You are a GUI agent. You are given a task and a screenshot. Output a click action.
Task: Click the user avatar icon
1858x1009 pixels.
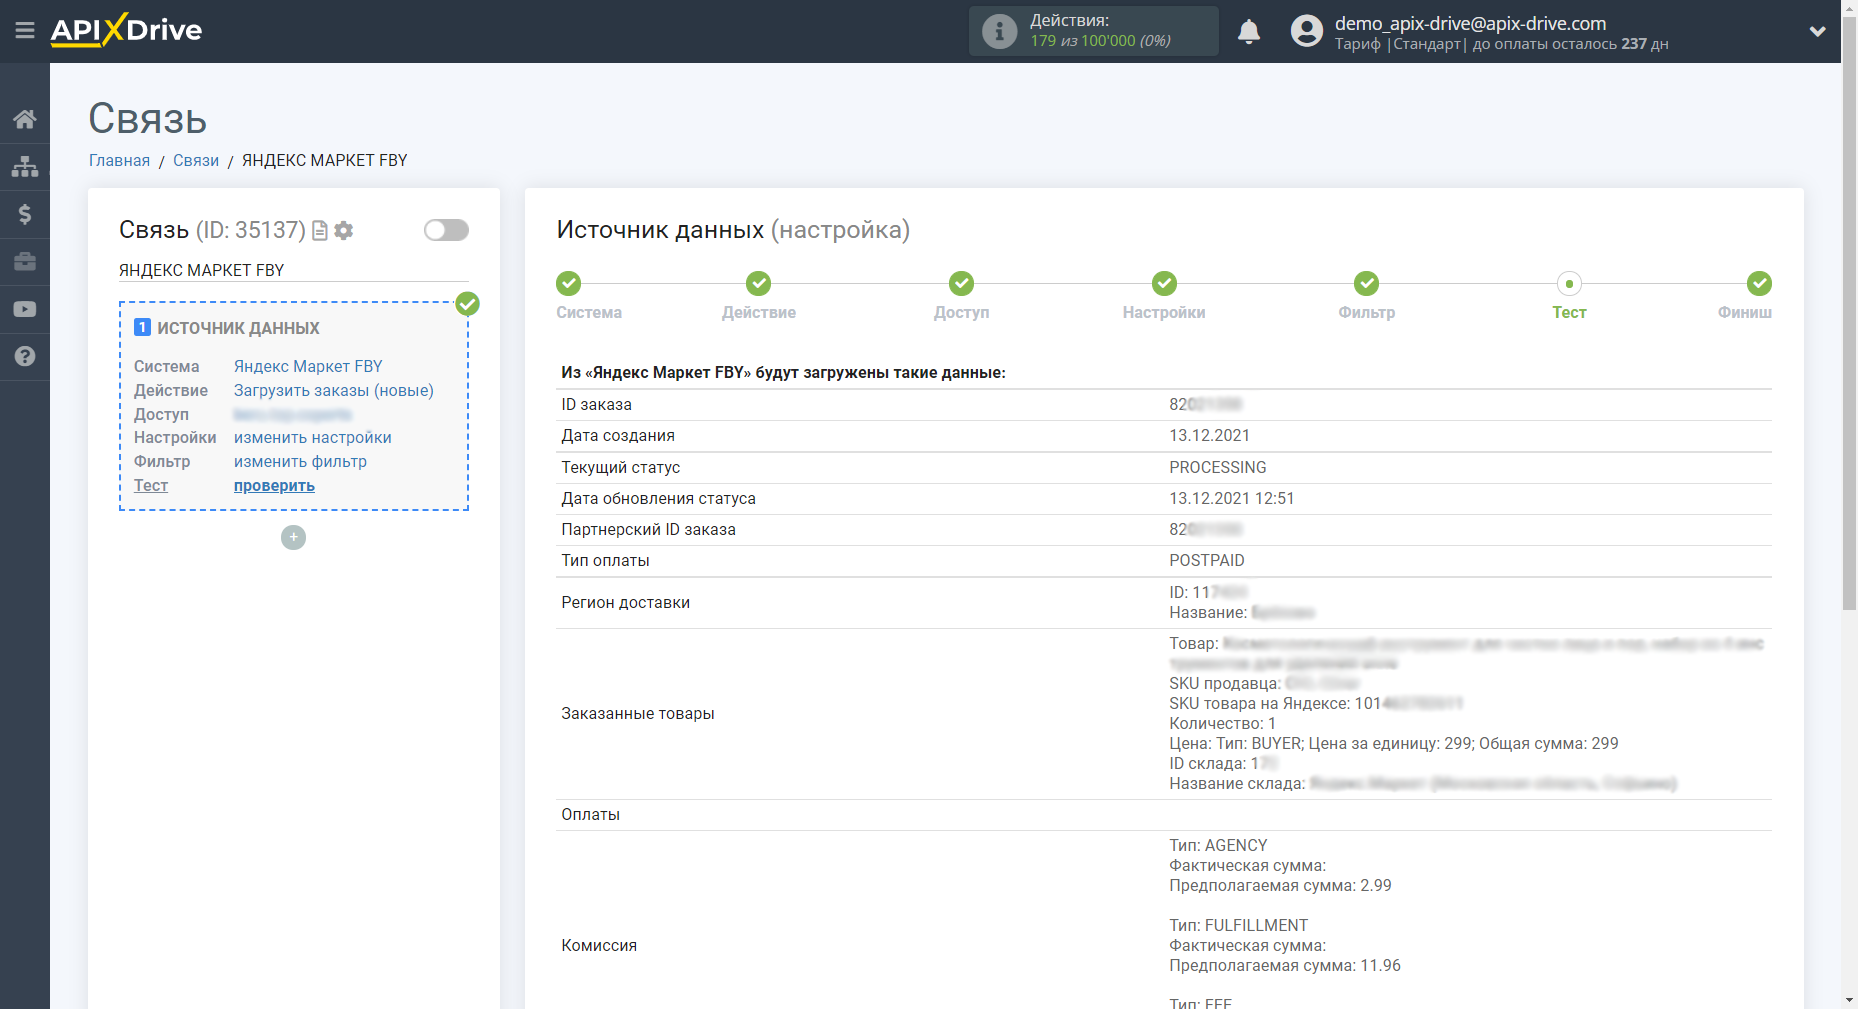1306,31
